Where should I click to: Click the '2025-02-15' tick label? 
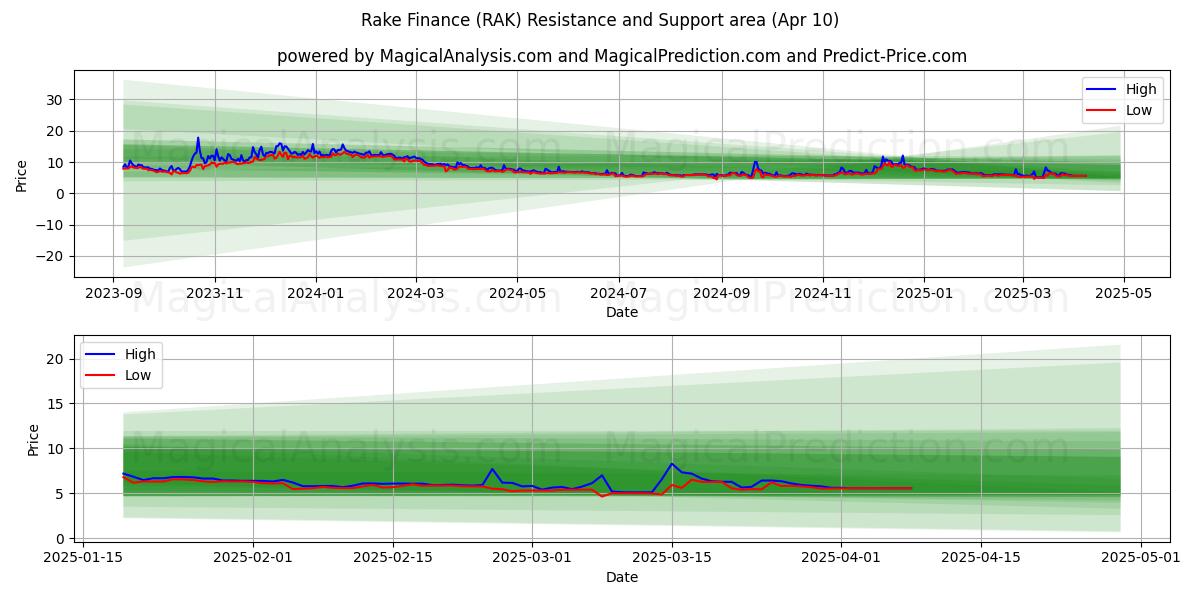click(x=391, y=558)
